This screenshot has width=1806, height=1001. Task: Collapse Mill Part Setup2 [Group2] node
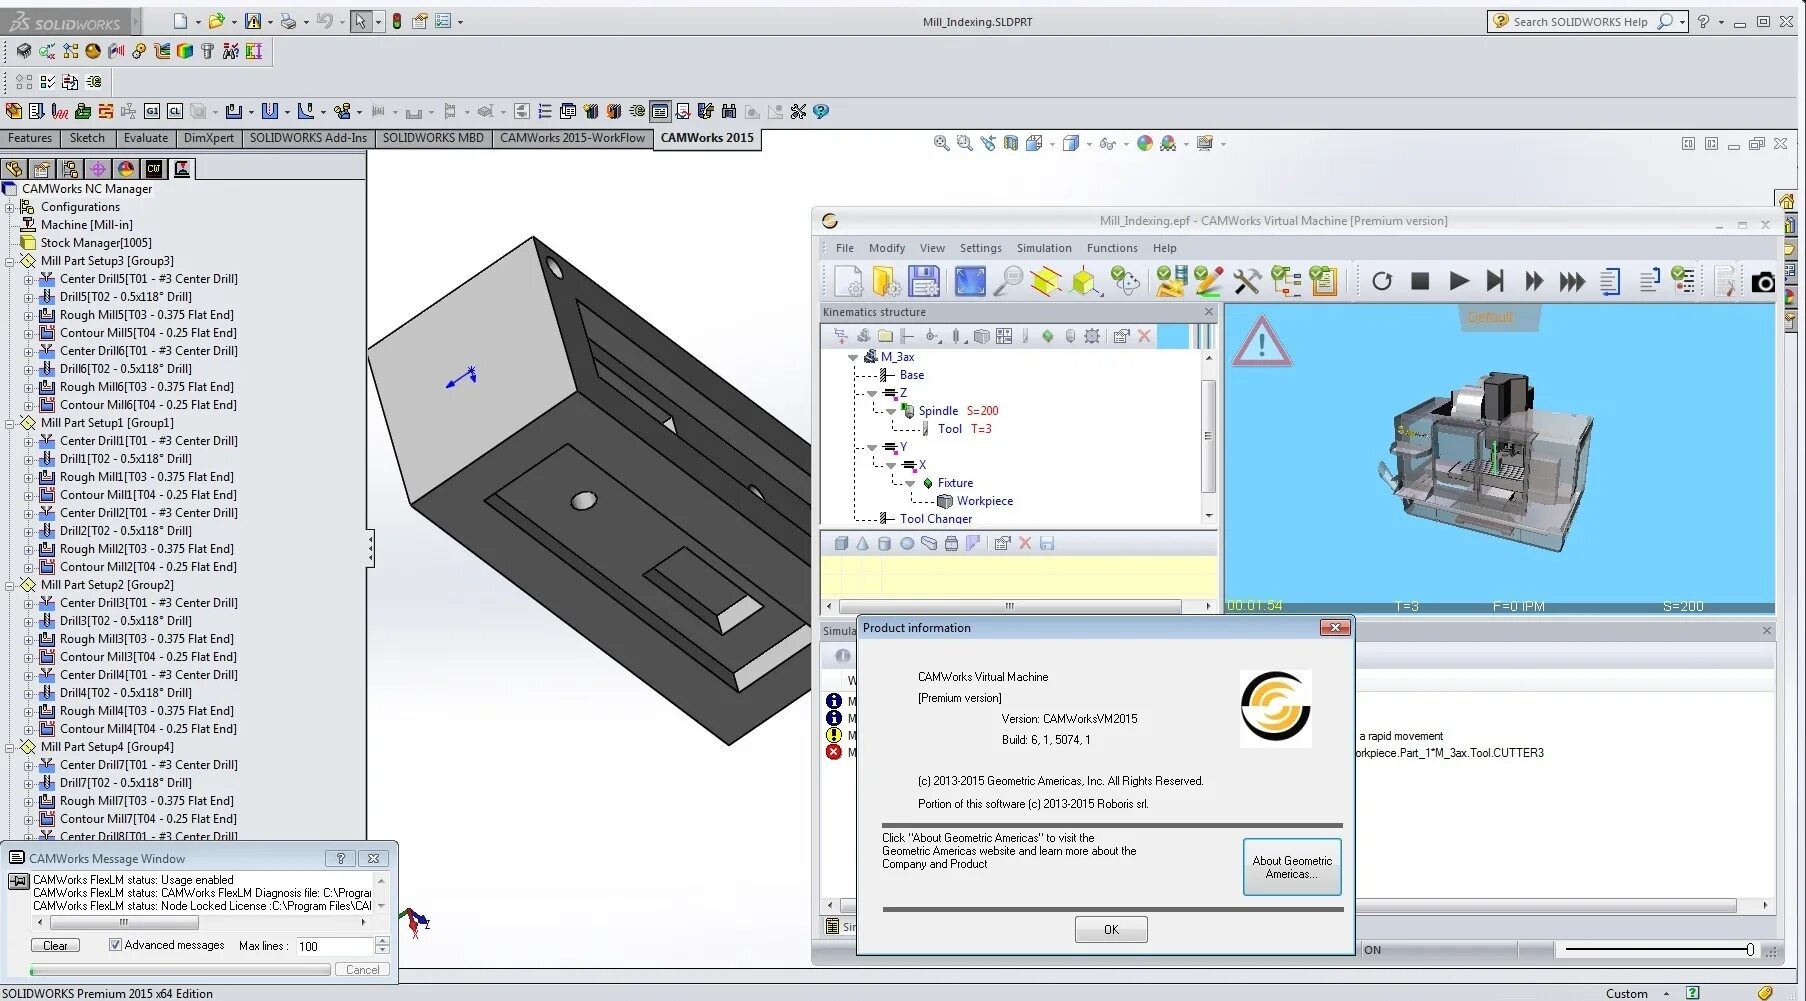click(x=10, y=585)
